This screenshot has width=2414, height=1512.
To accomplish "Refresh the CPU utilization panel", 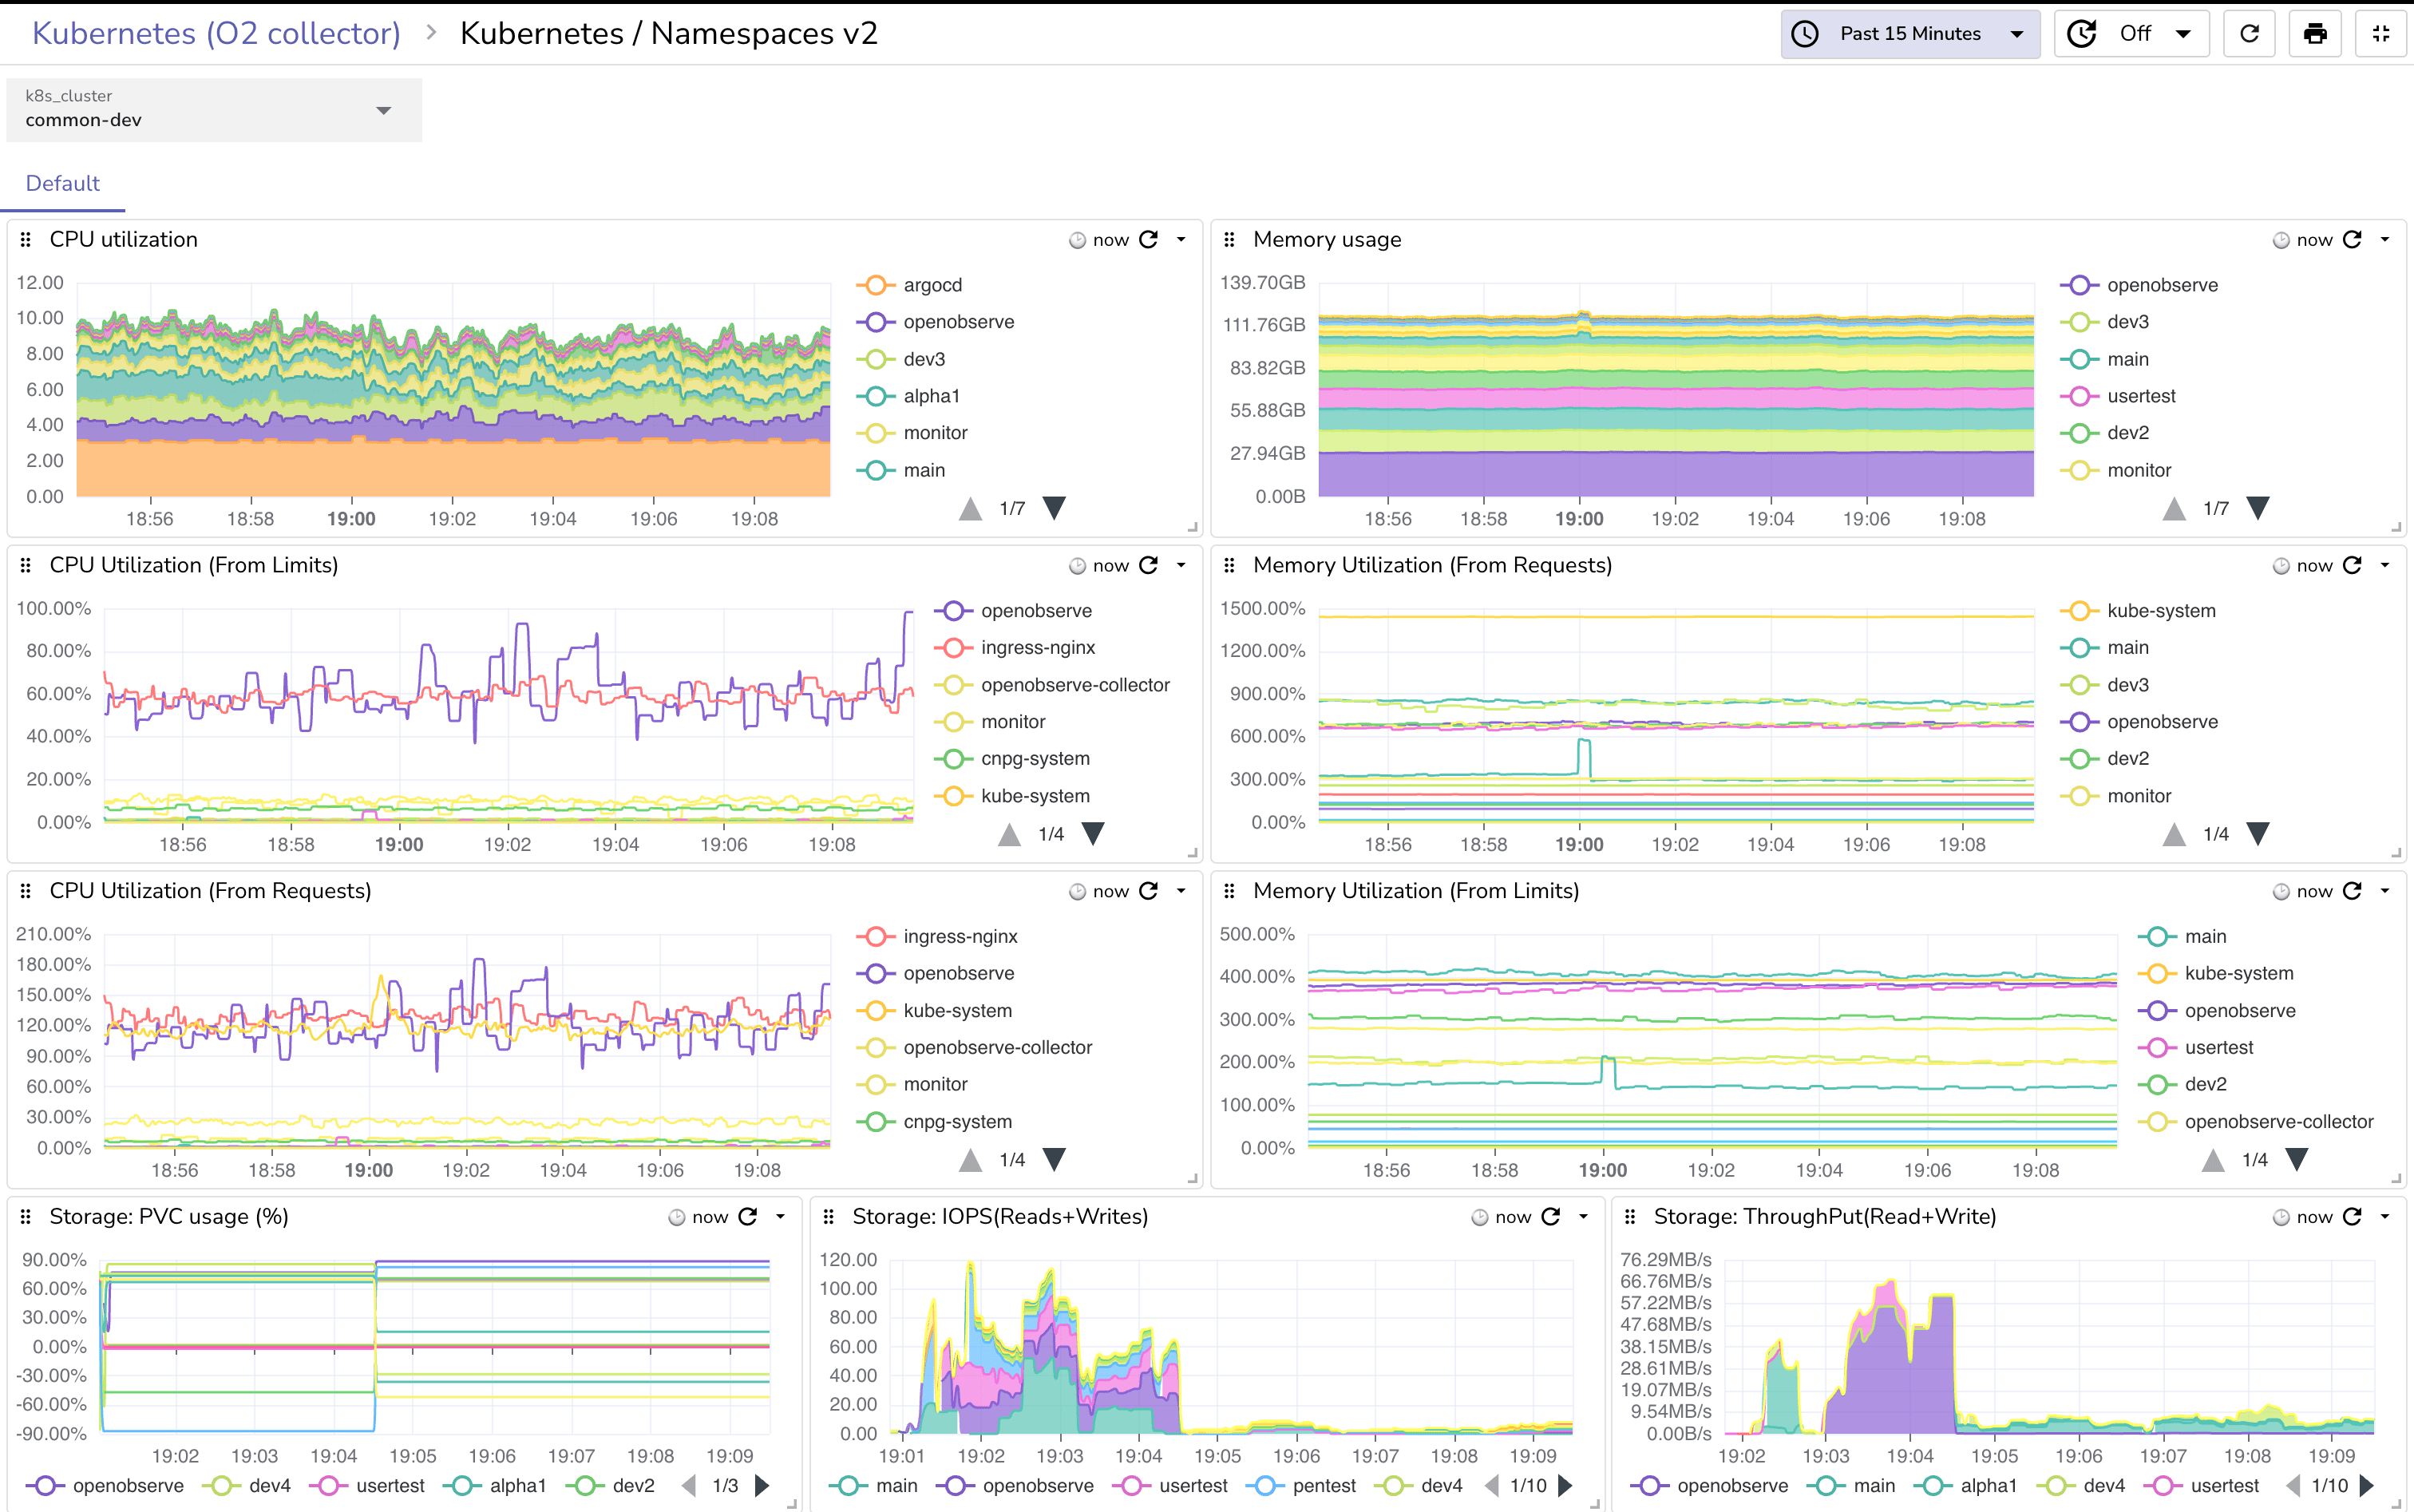I will (1147, 239).
